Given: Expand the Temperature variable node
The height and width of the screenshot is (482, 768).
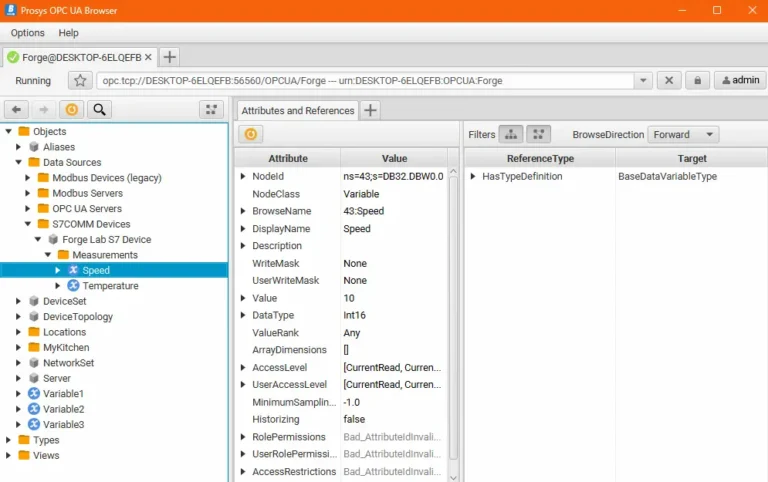Looking at the screenshot, I should point(58,286).
